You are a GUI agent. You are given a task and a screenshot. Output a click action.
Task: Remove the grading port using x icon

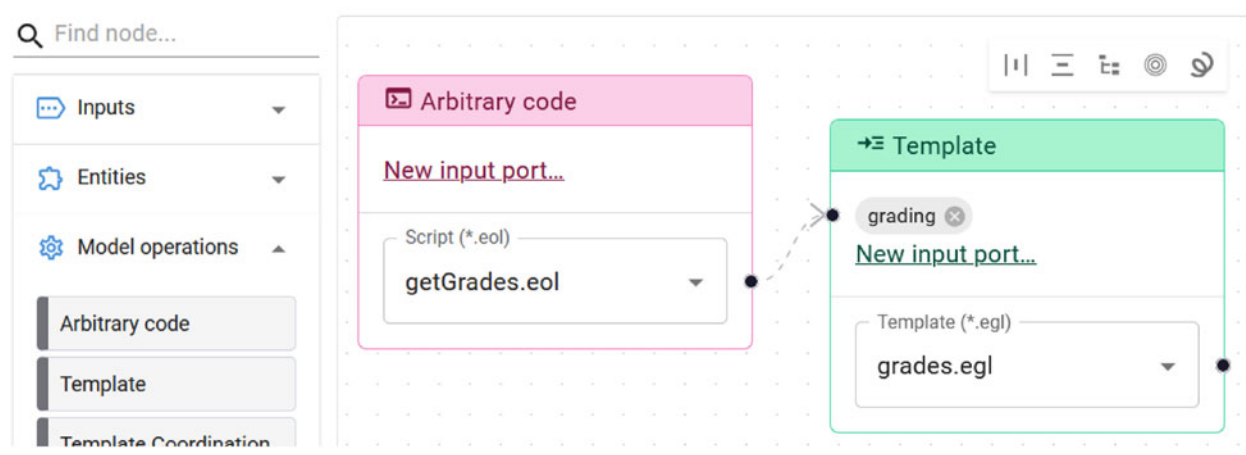point(954,216)
